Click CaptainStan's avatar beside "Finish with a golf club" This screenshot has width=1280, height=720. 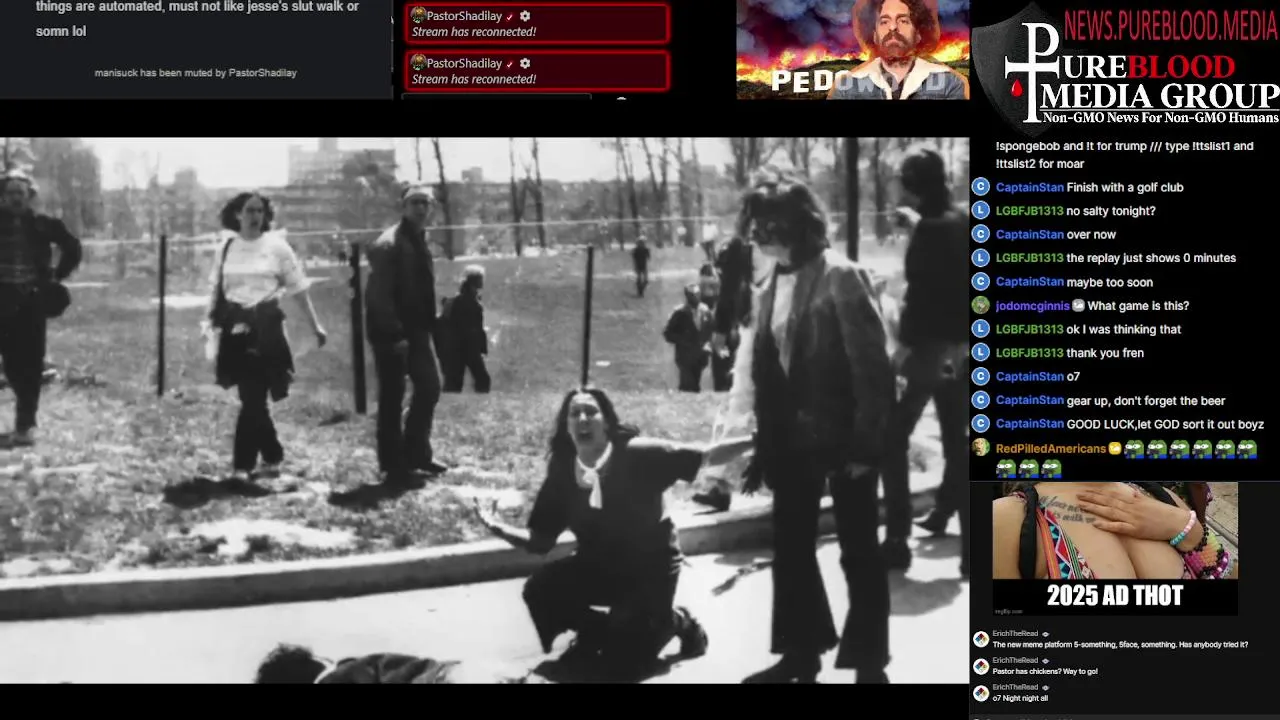coord(981,187)
